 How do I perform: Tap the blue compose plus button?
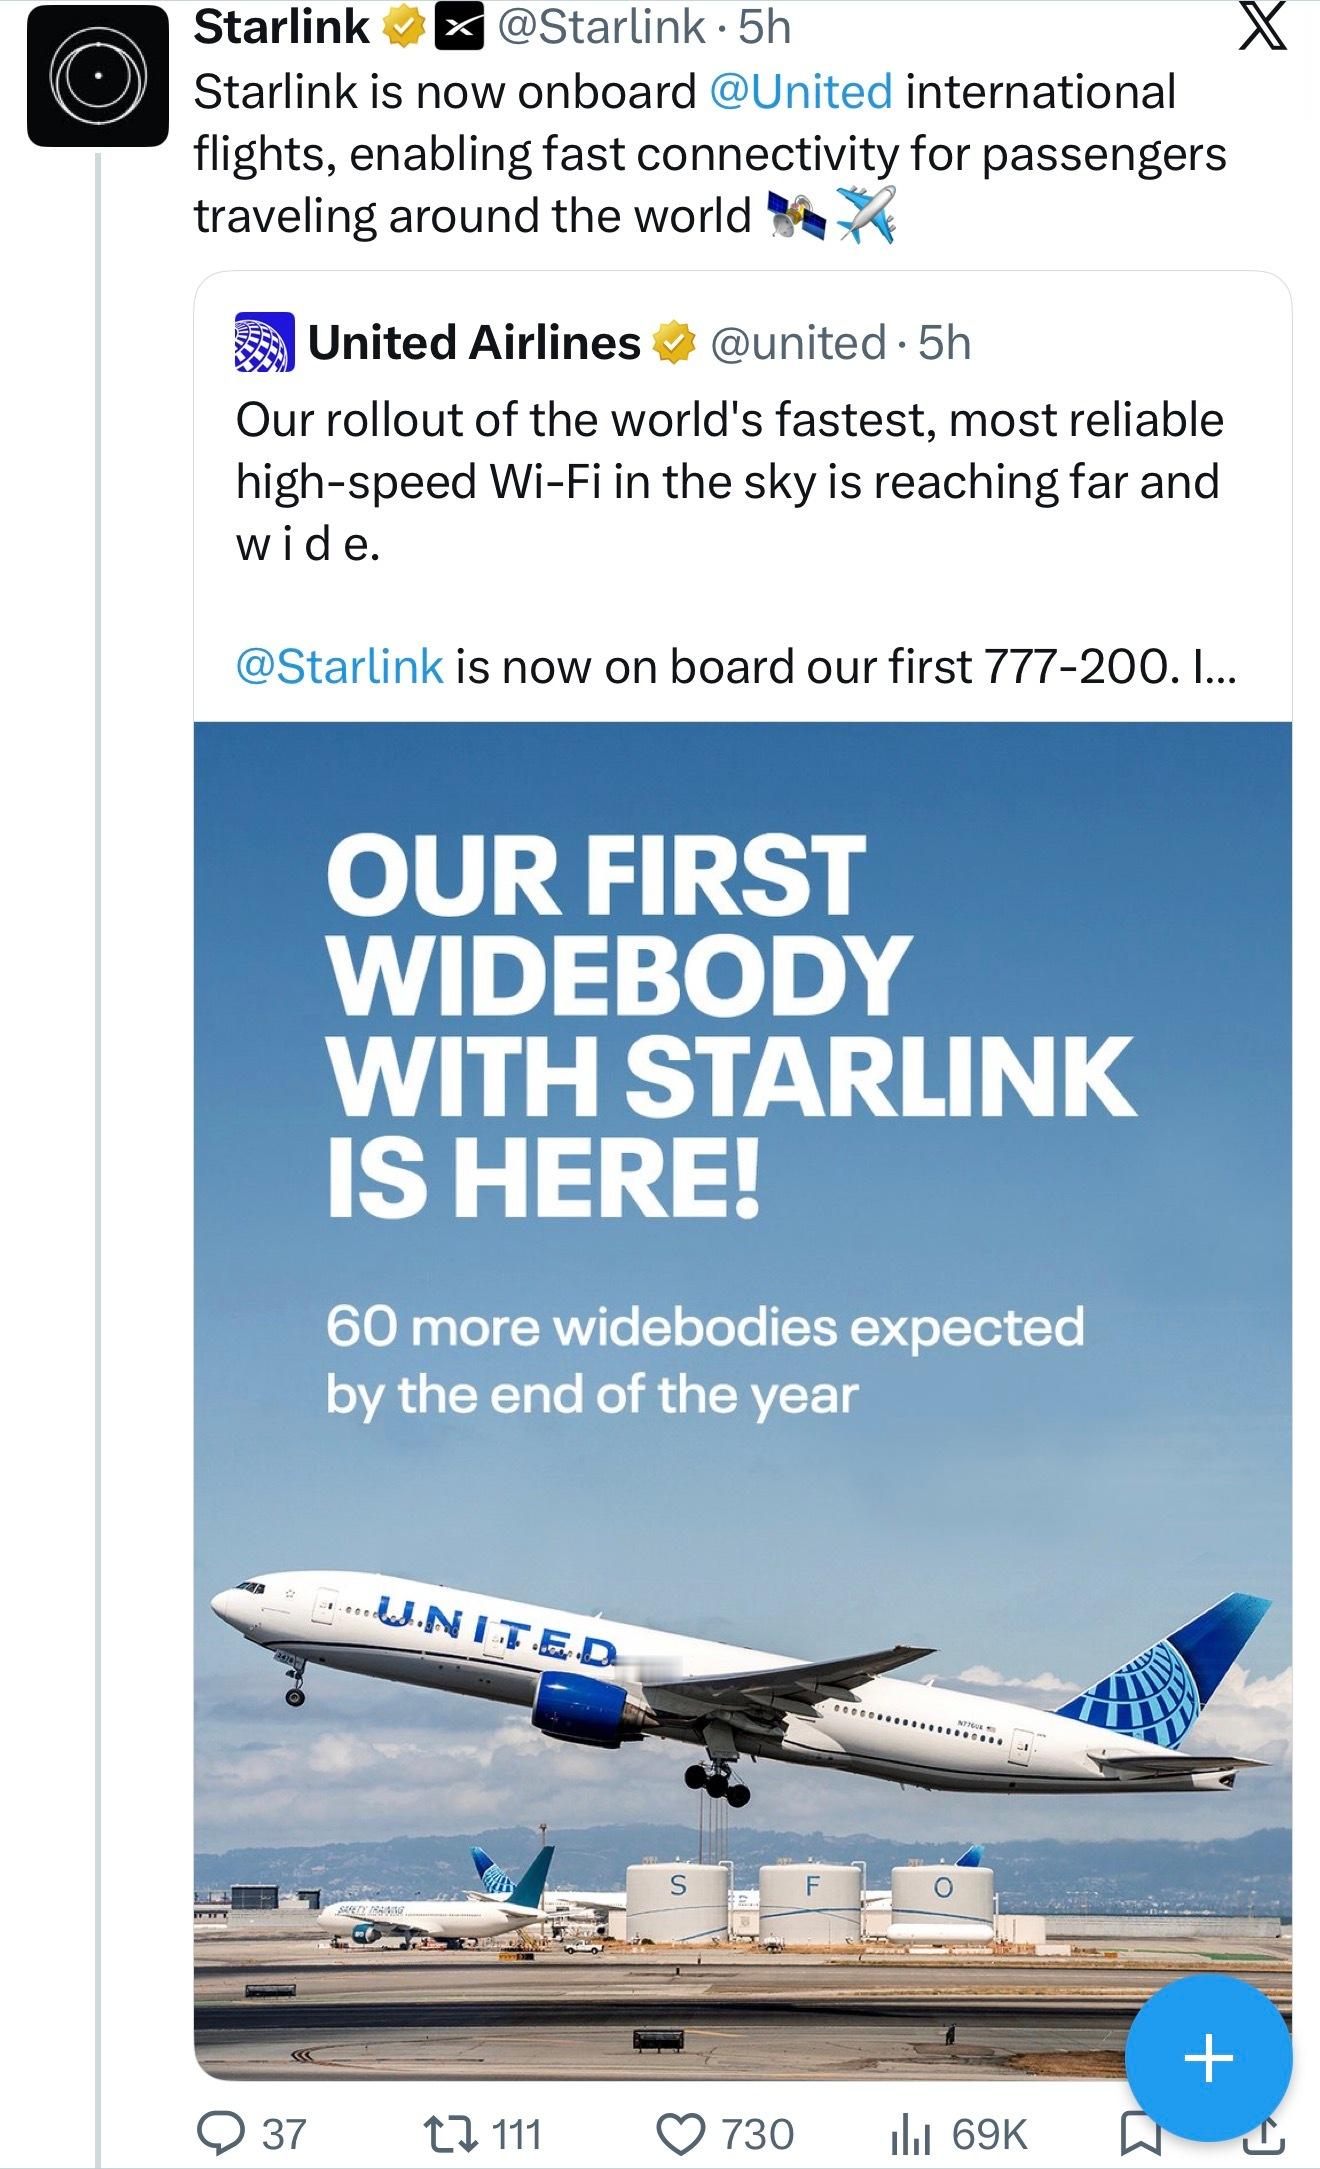click(1208, 2058)
